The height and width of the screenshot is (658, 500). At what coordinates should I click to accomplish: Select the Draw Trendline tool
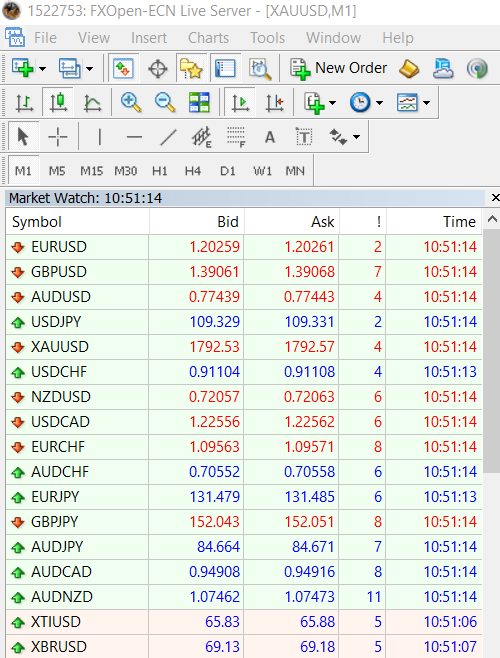(168, 137)
